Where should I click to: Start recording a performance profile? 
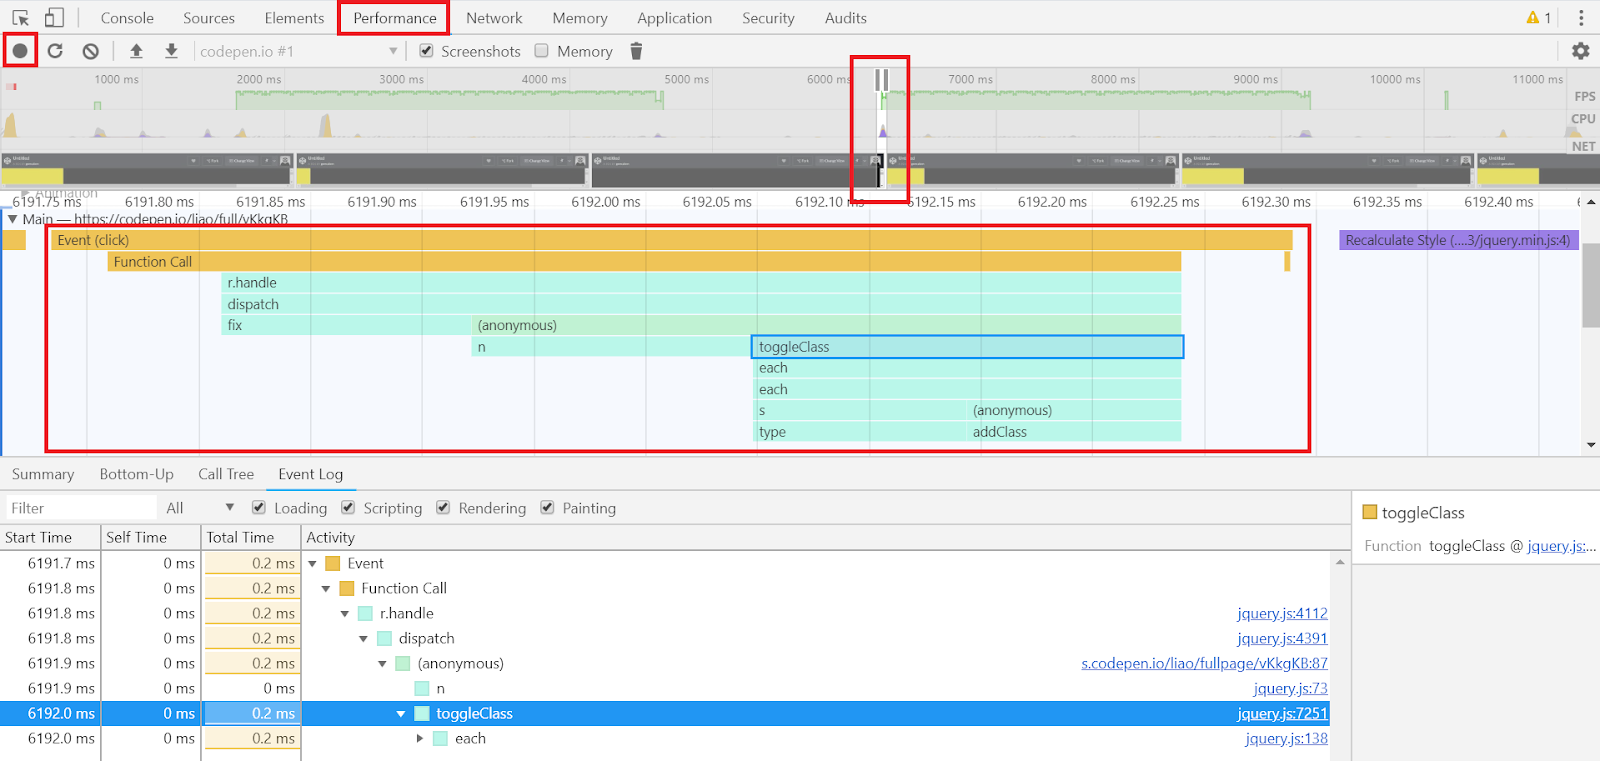(20, 51)
